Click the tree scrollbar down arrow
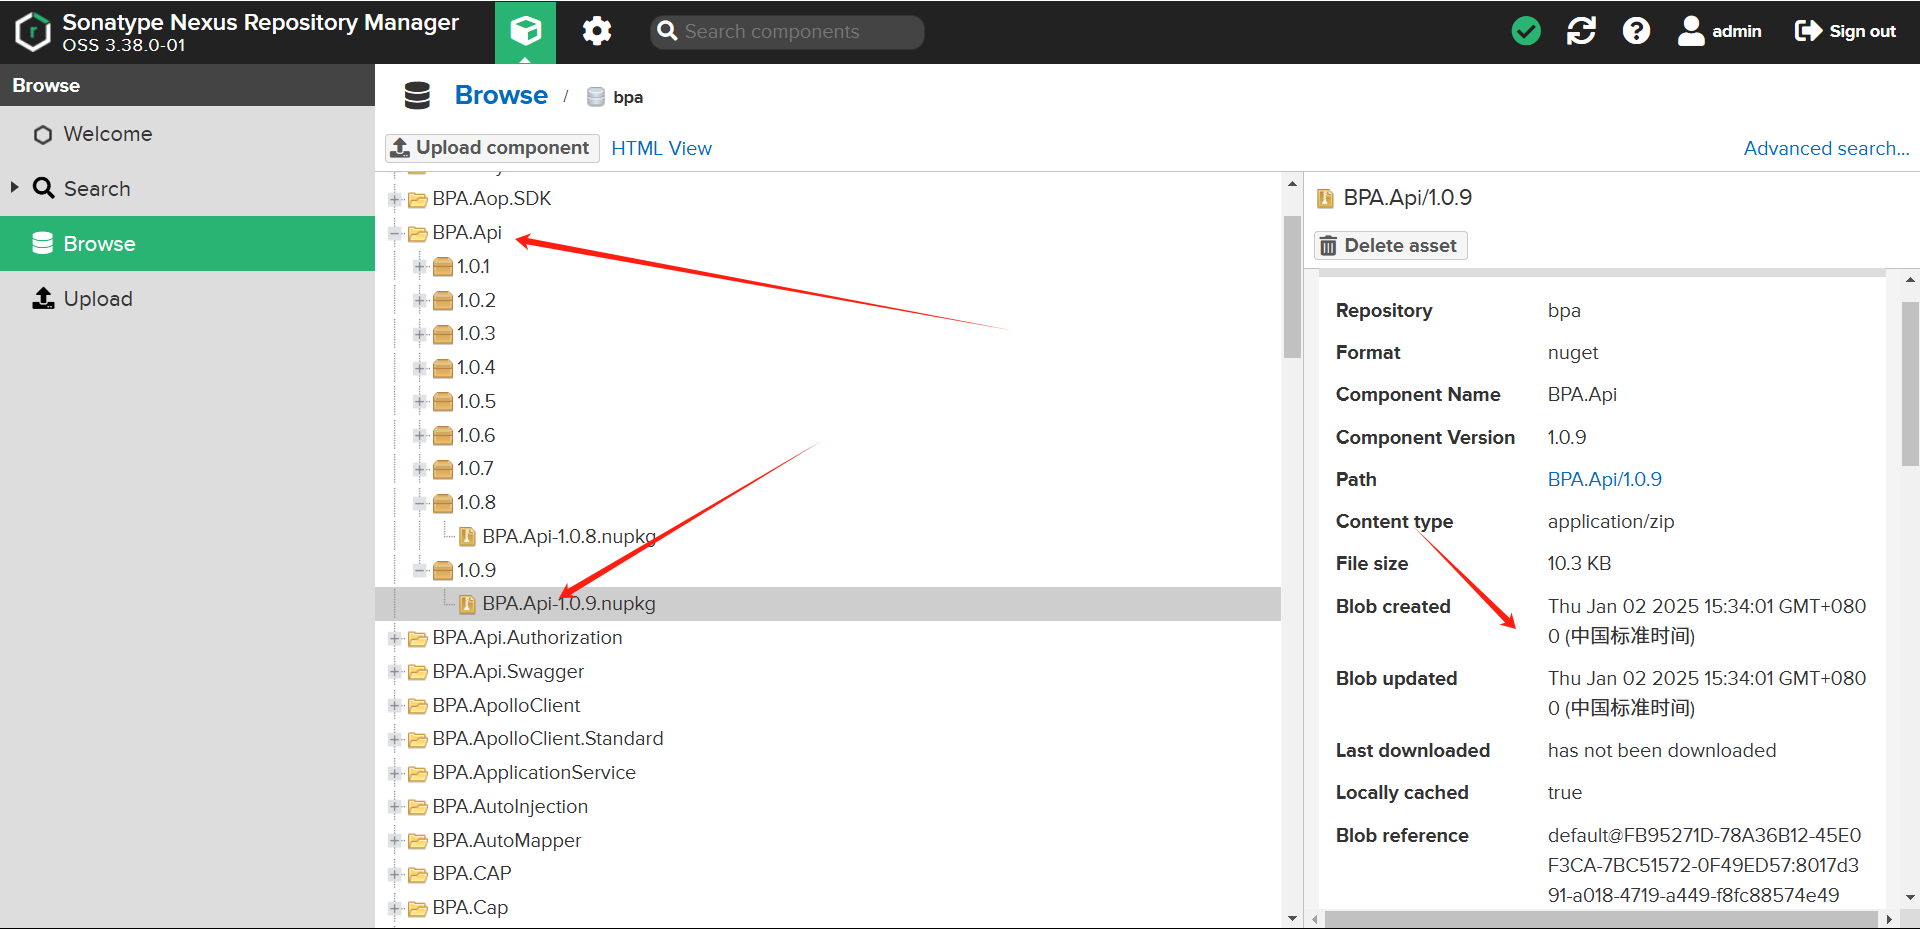This screenshot has height=929, width=1920. [1292, 919]
